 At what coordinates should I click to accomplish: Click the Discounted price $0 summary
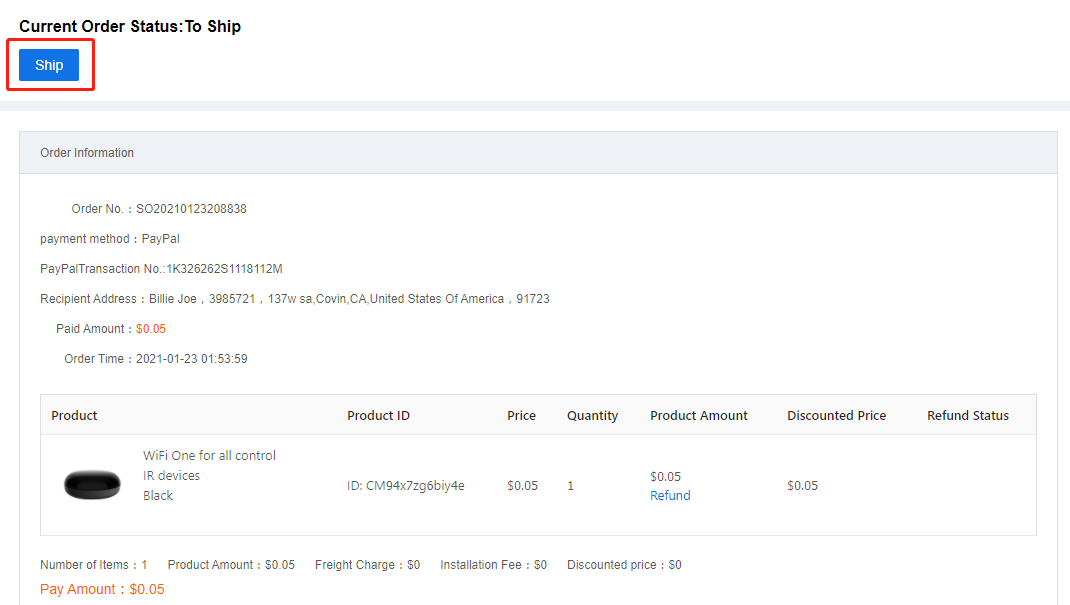[624, 565]
